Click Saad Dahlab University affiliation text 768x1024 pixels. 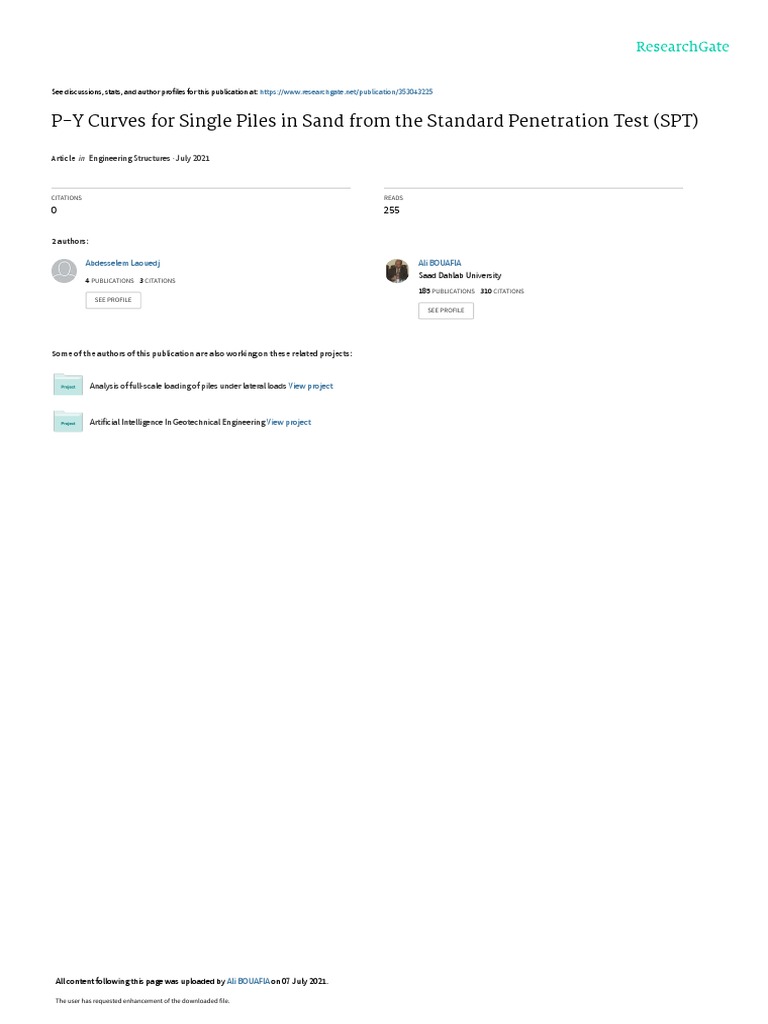(x=460, y=276)
